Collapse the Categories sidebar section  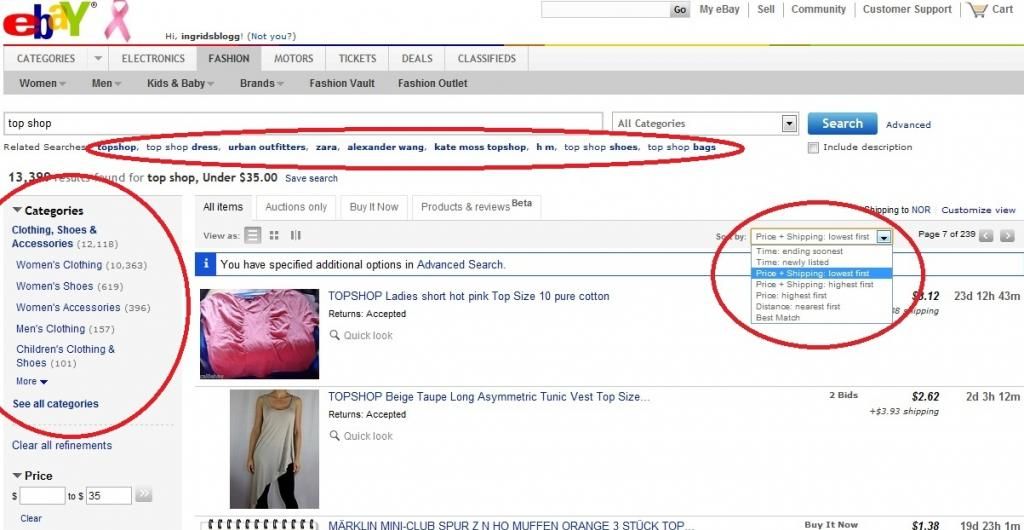(18, 210)
